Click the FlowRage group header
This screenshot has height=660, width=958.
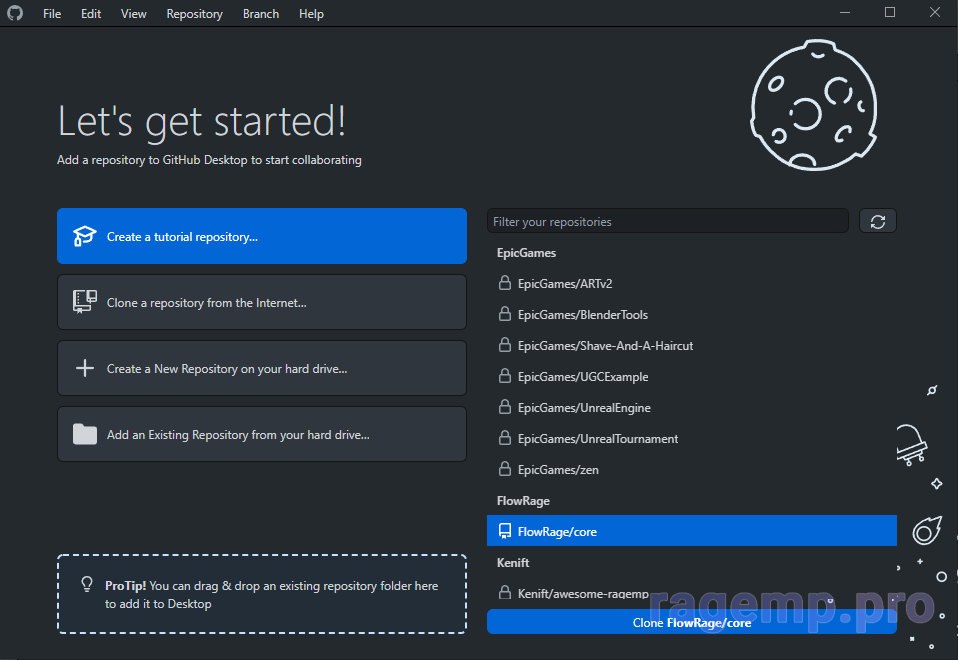[523, 500]
